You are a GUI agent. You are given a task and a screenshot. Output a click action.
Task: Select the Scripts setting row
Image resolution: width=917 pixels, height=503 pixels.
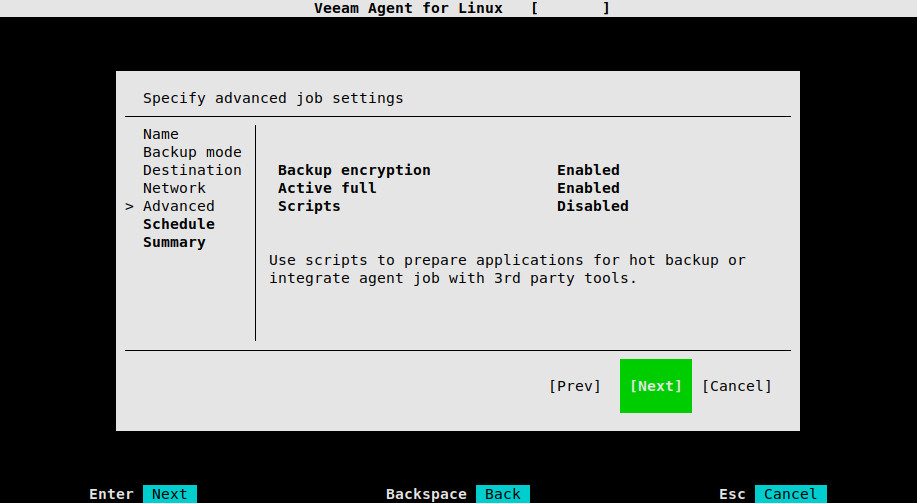click(453, 206)
